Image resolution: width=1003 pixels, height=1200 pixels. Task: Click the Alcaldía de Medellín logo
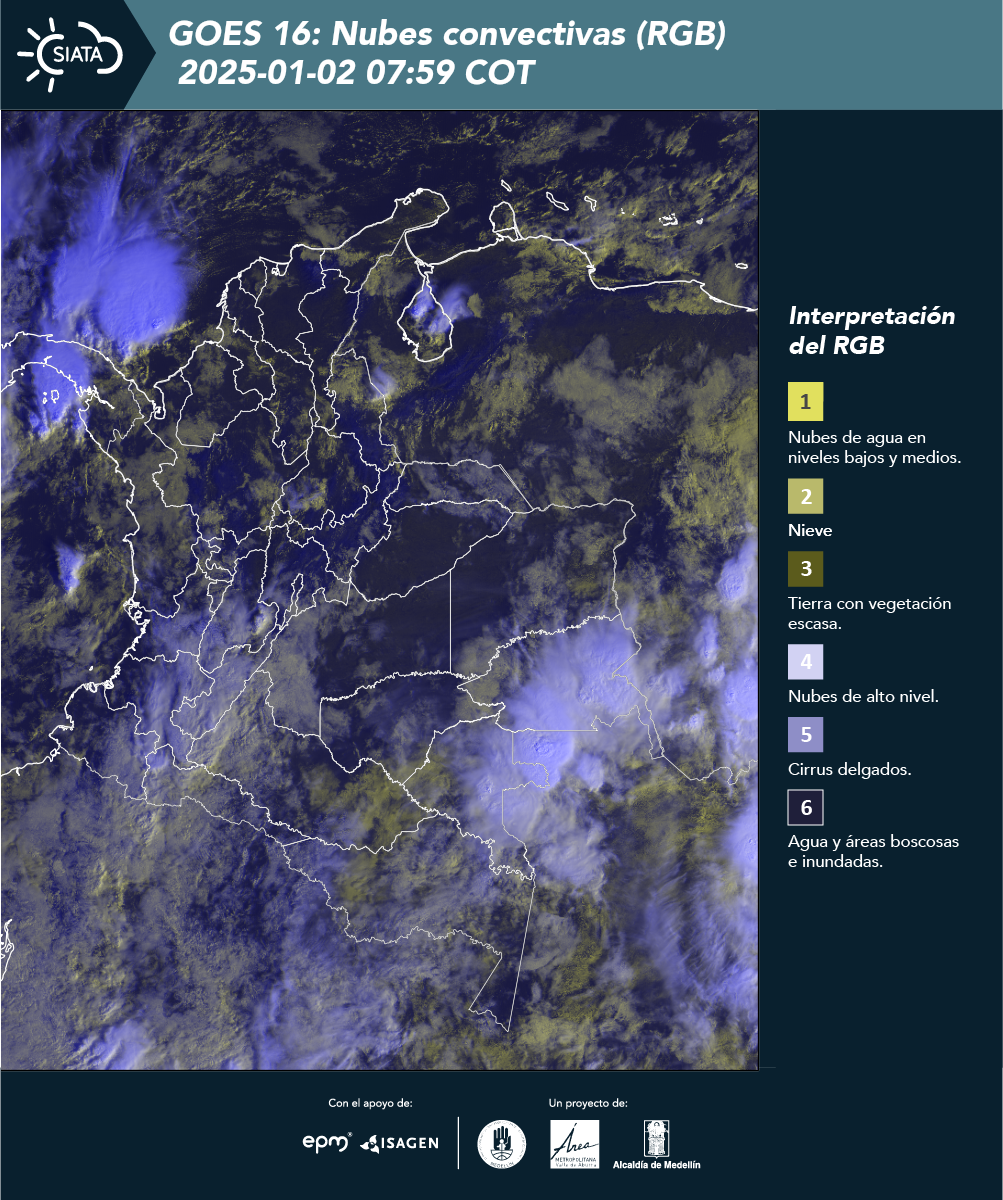pyautogui.click(x=657, y=1144)
